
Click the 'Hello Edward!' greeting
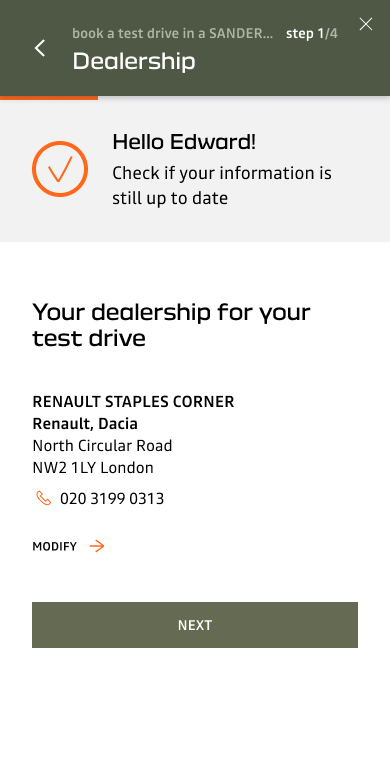click(184, 142)
